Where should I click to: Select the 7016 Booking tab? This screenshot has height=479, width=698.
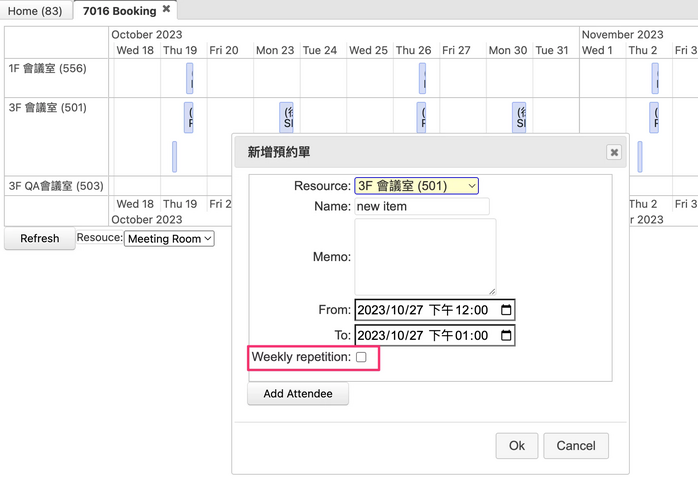click(x=118, y=11)
